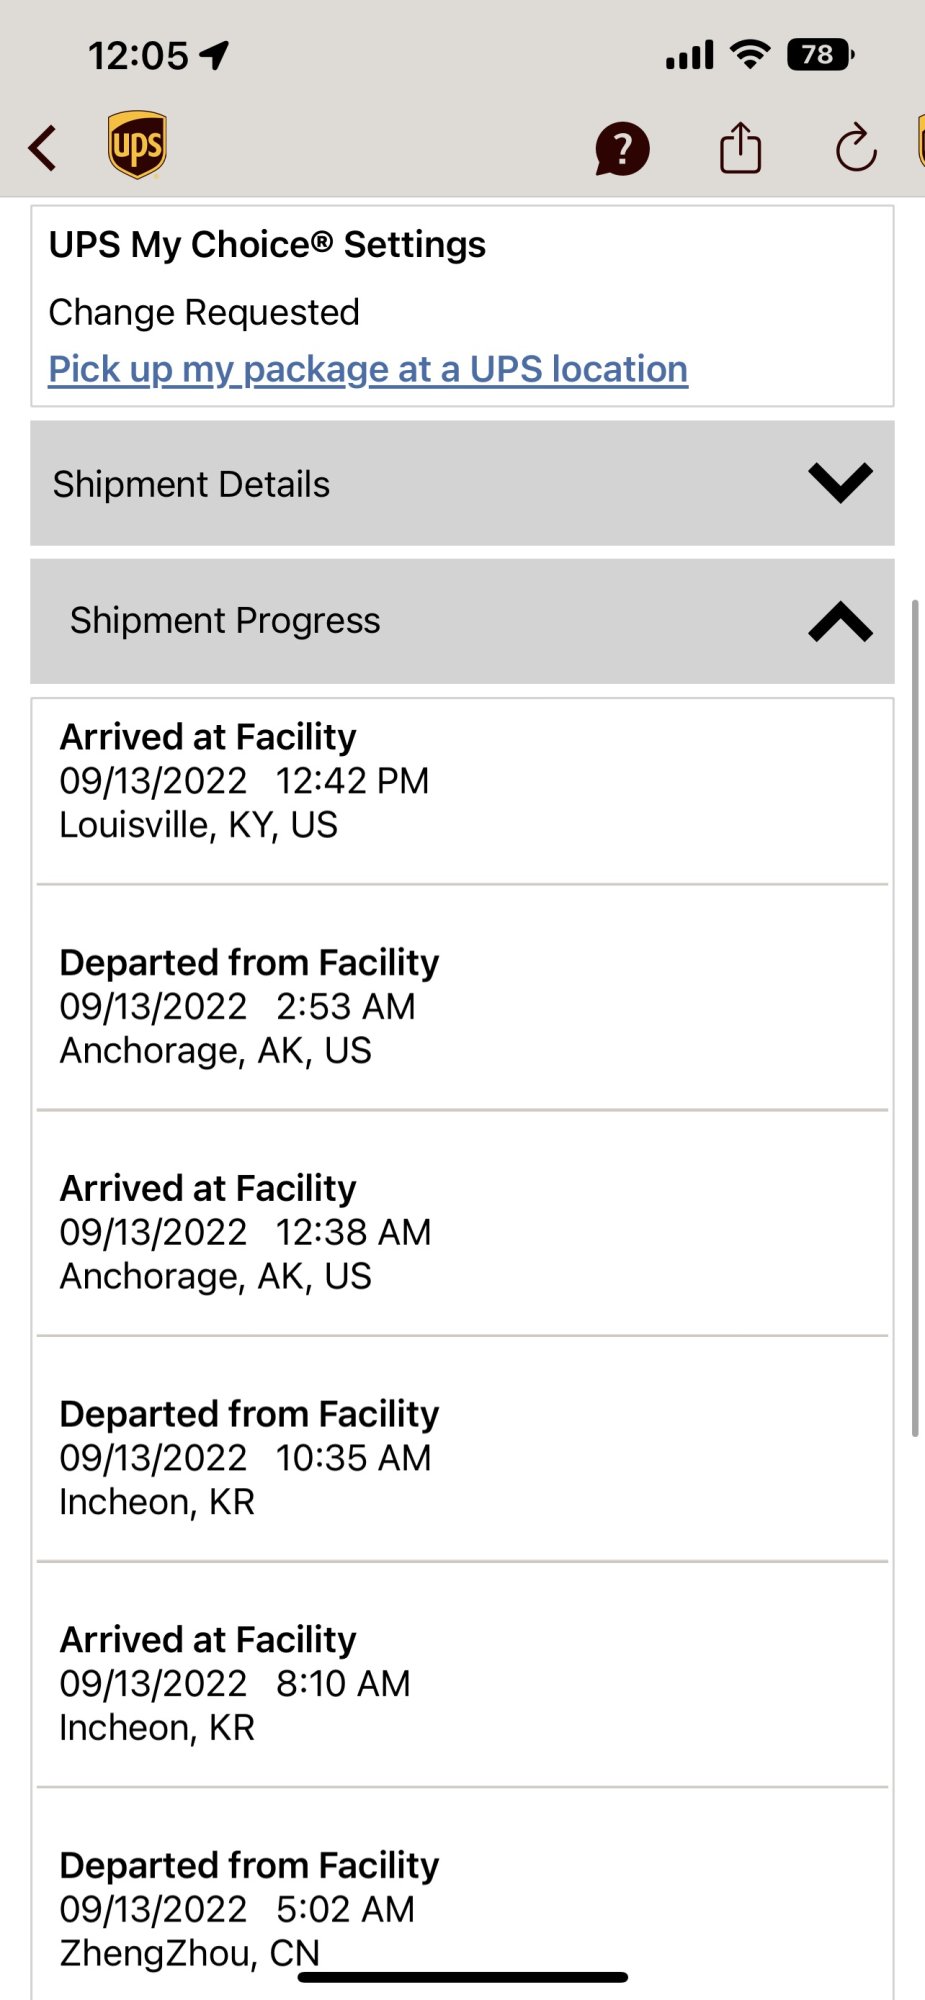The width and height of the screenshot is (925, 2000).
Task: Collapse Shipment Progress chevron
Action: tap(840, 621)
